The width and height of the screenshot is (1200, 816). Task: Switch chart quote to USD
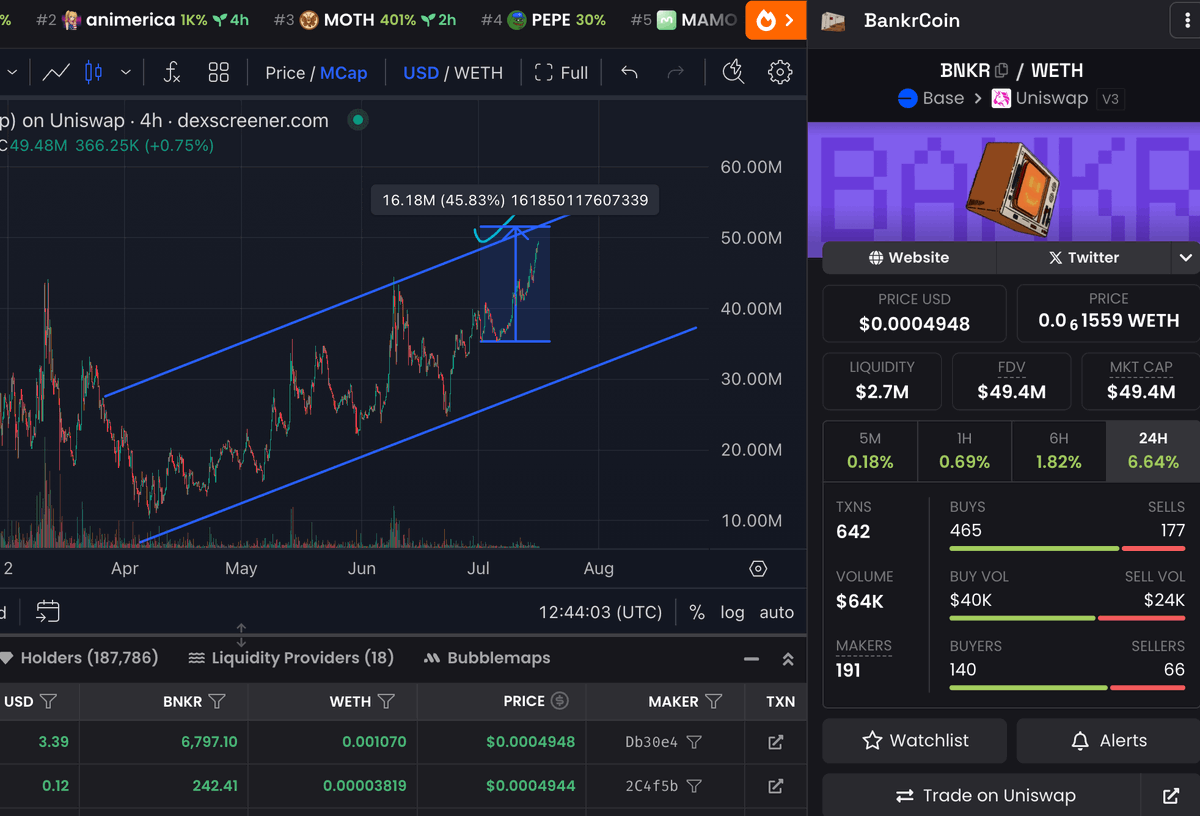421,72
